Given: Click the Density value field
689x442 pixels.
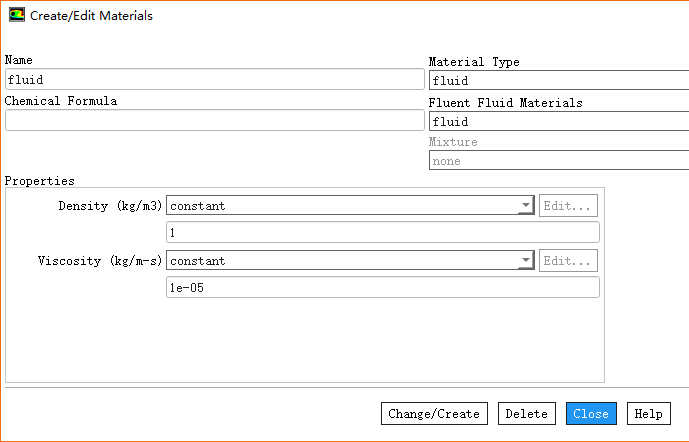Looking at the screenshot, I should coord(382,233).
